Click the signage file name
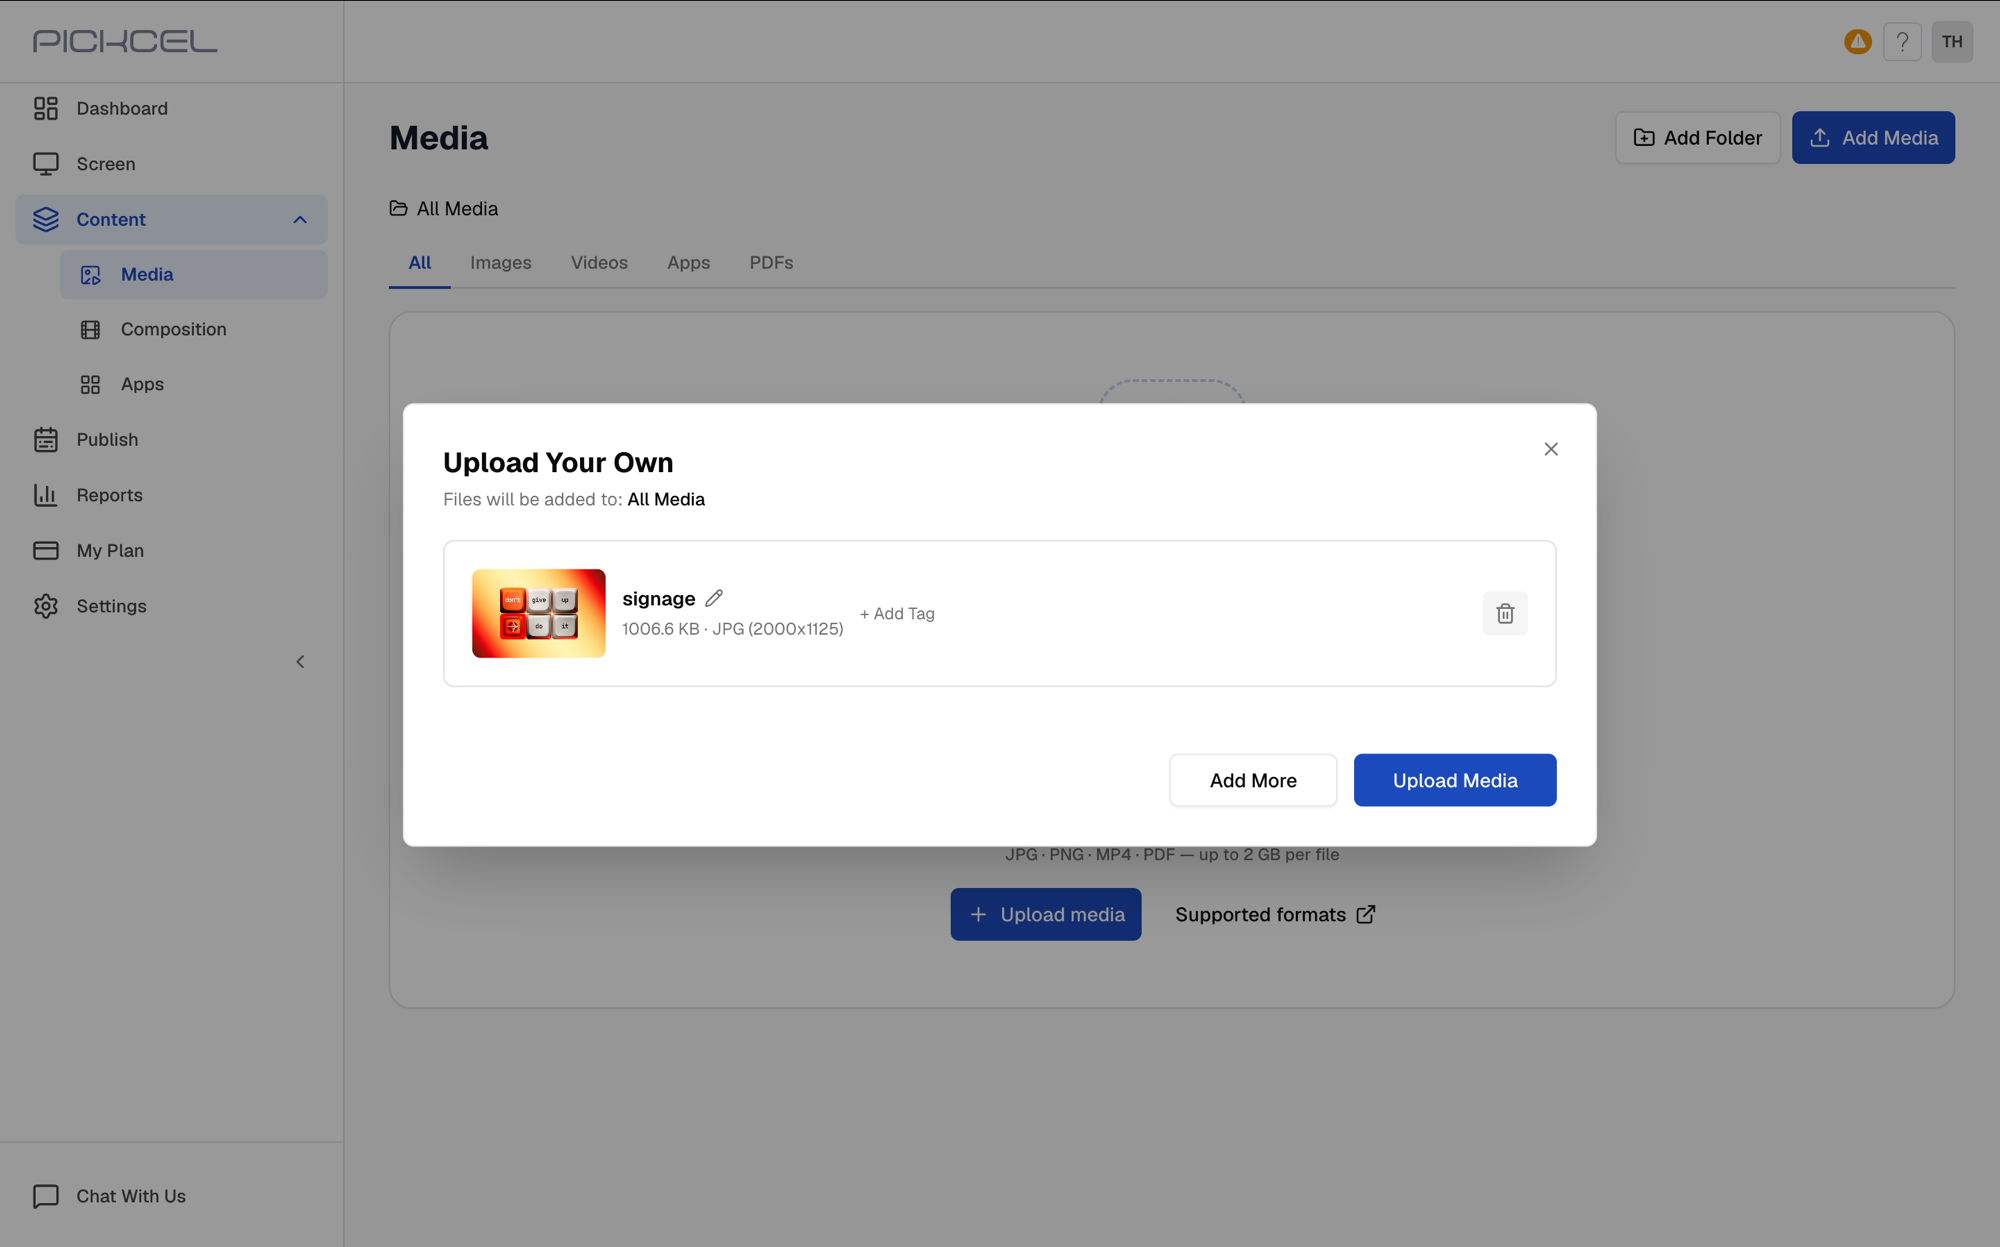Image resolution: width=2000 pixels, height=1247 pixels. [658, 598]
